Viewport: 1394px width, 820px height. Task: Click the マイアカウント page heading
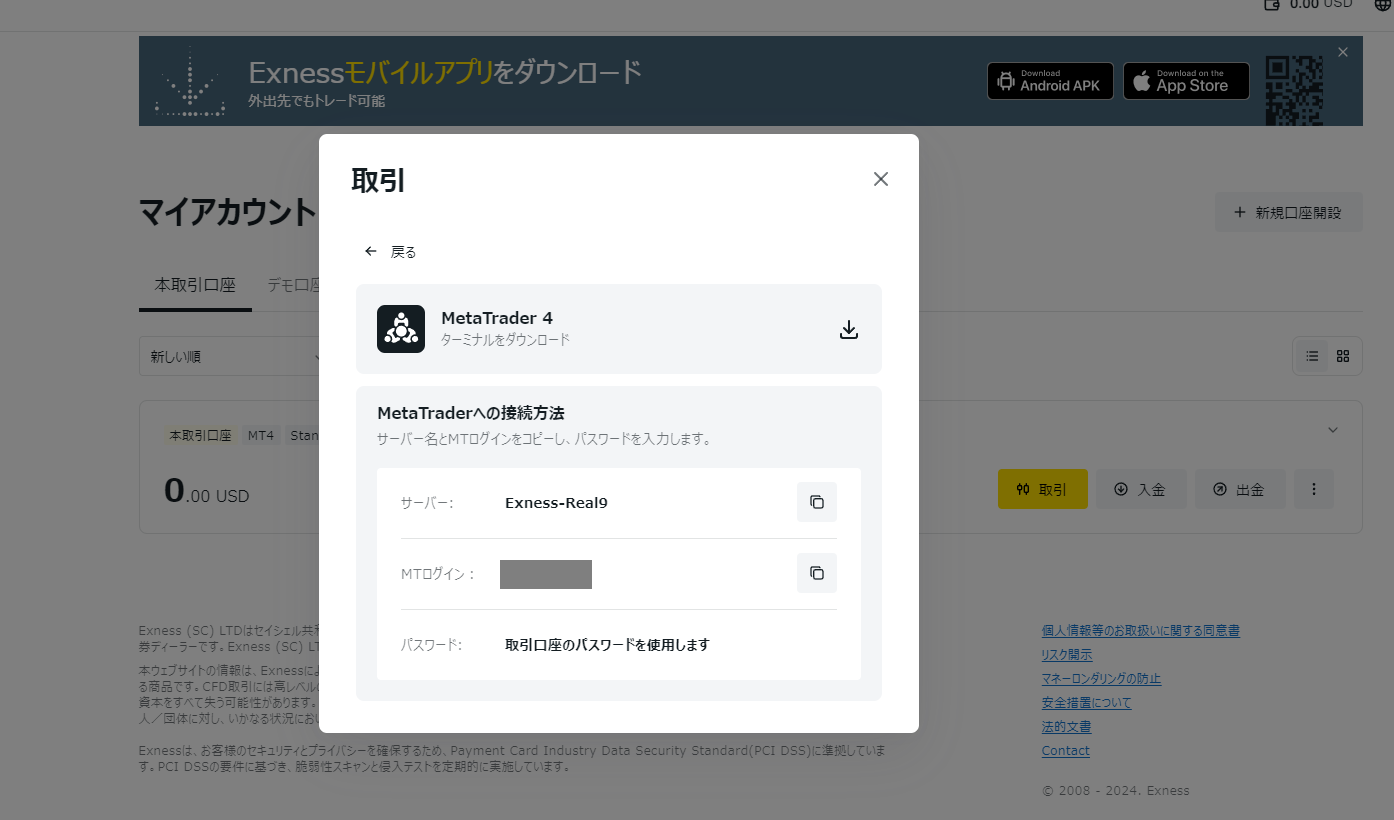228,212
